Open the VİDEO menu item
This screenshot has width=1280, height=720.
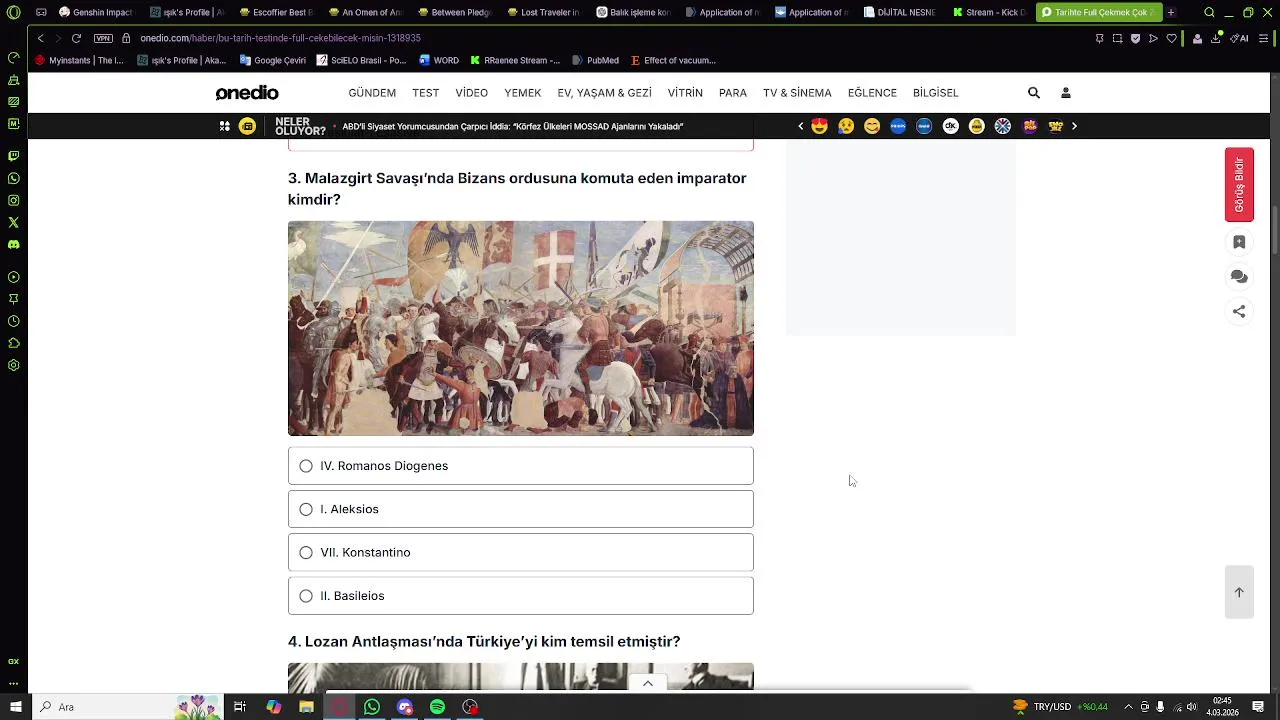click(x=472, y=93)
